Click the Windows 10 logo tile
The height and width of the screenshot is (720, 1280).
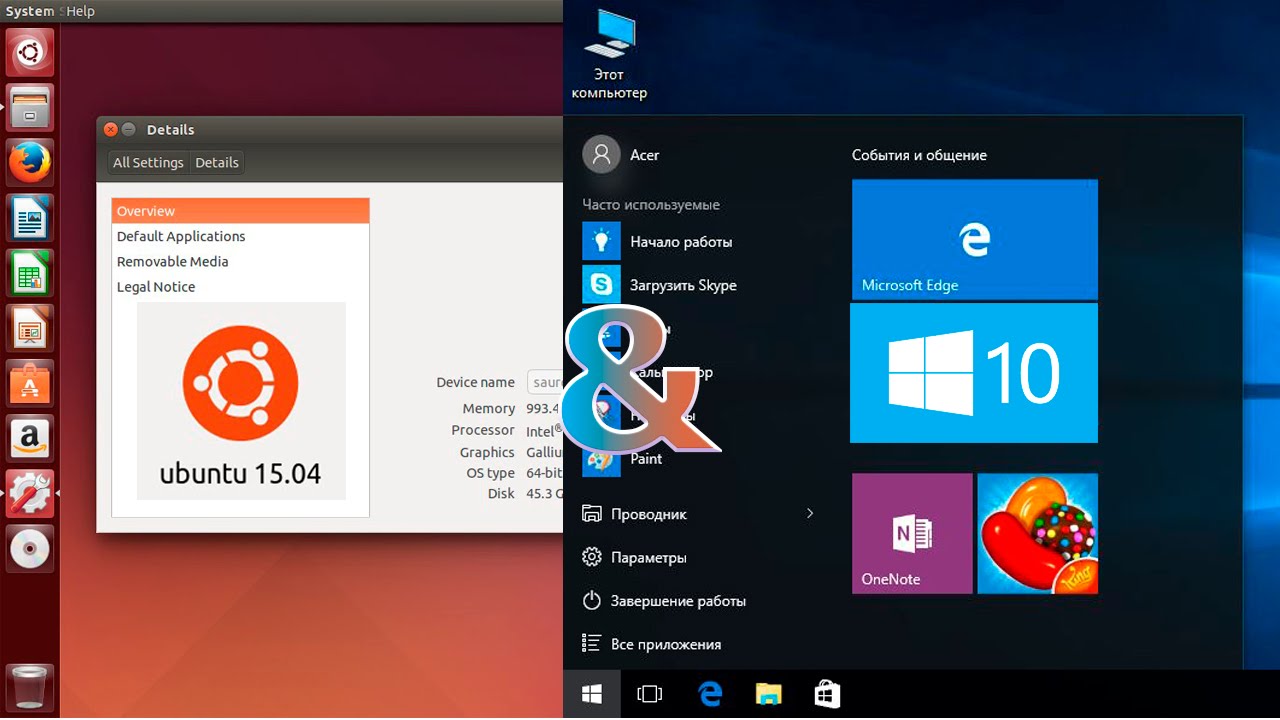point(974,373)
